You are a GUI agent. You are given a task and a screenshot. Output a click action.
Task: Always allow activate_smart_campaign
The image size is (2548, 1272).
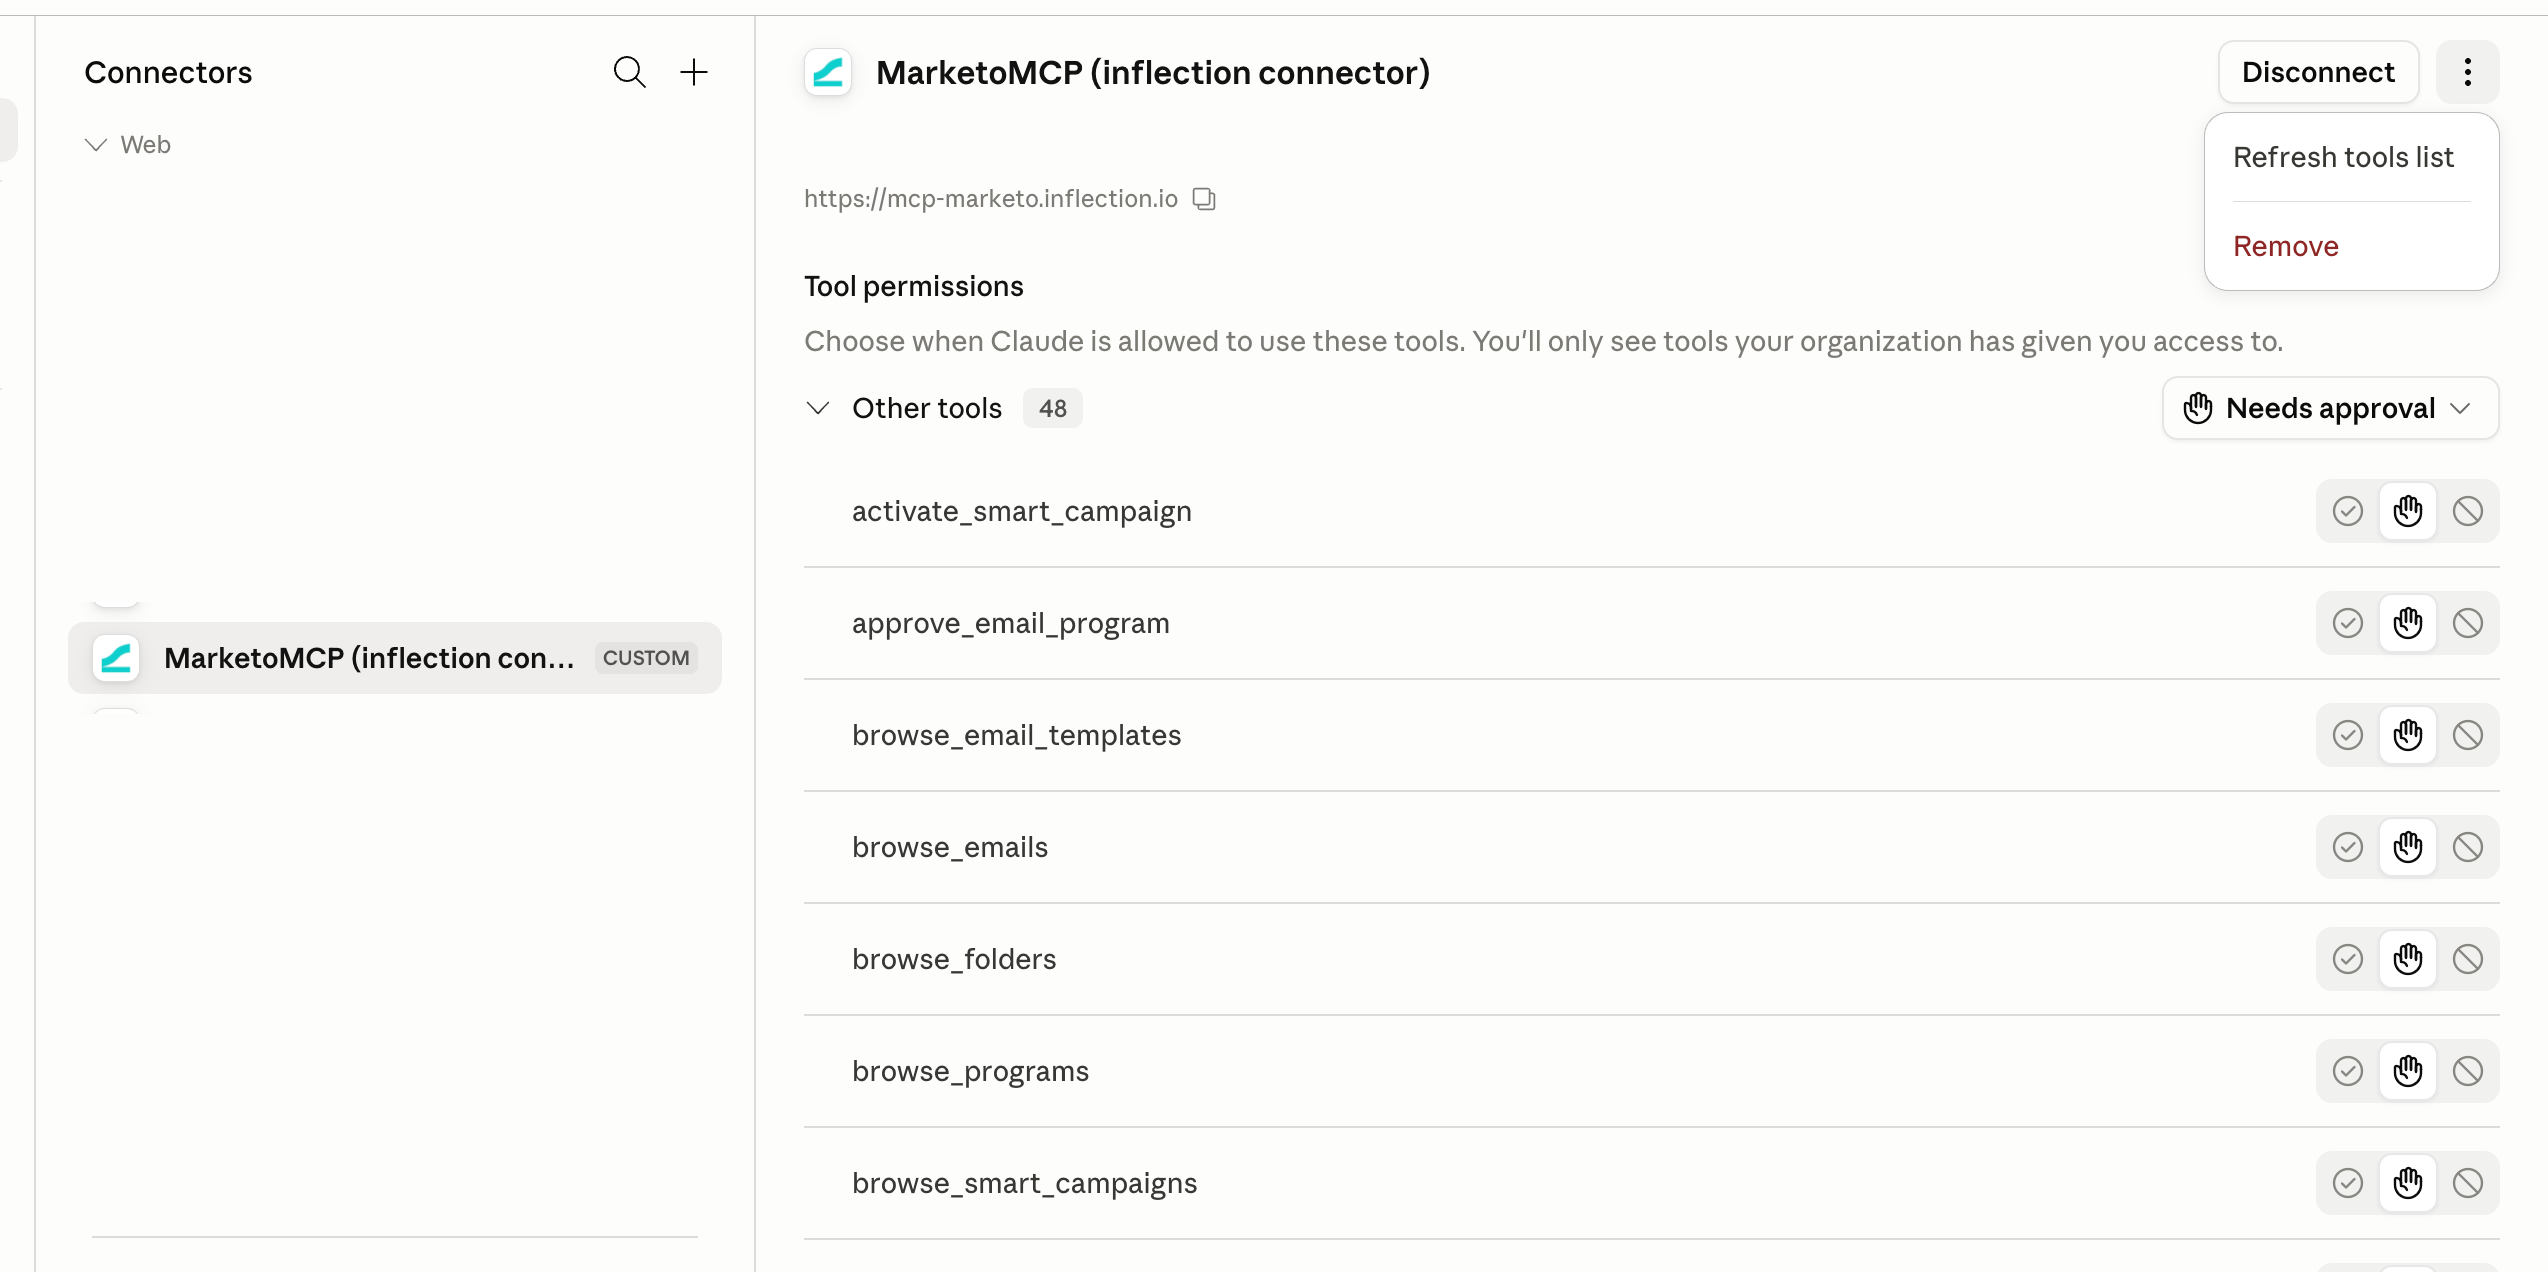(x=2347, y=511)
